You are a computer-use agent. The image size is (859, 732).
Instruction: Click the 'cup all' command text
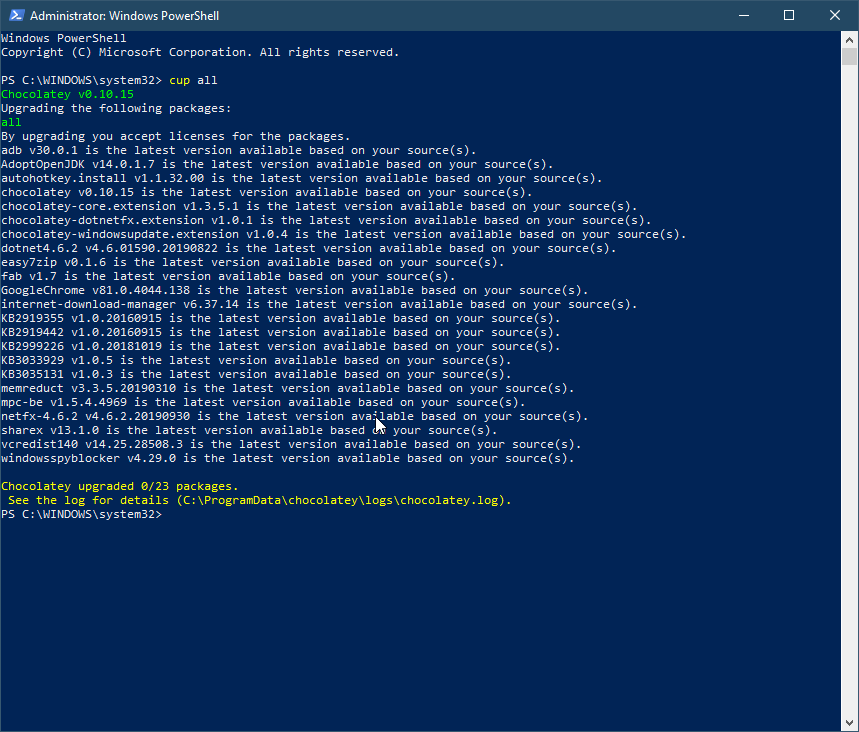click(x=193, y=81)
